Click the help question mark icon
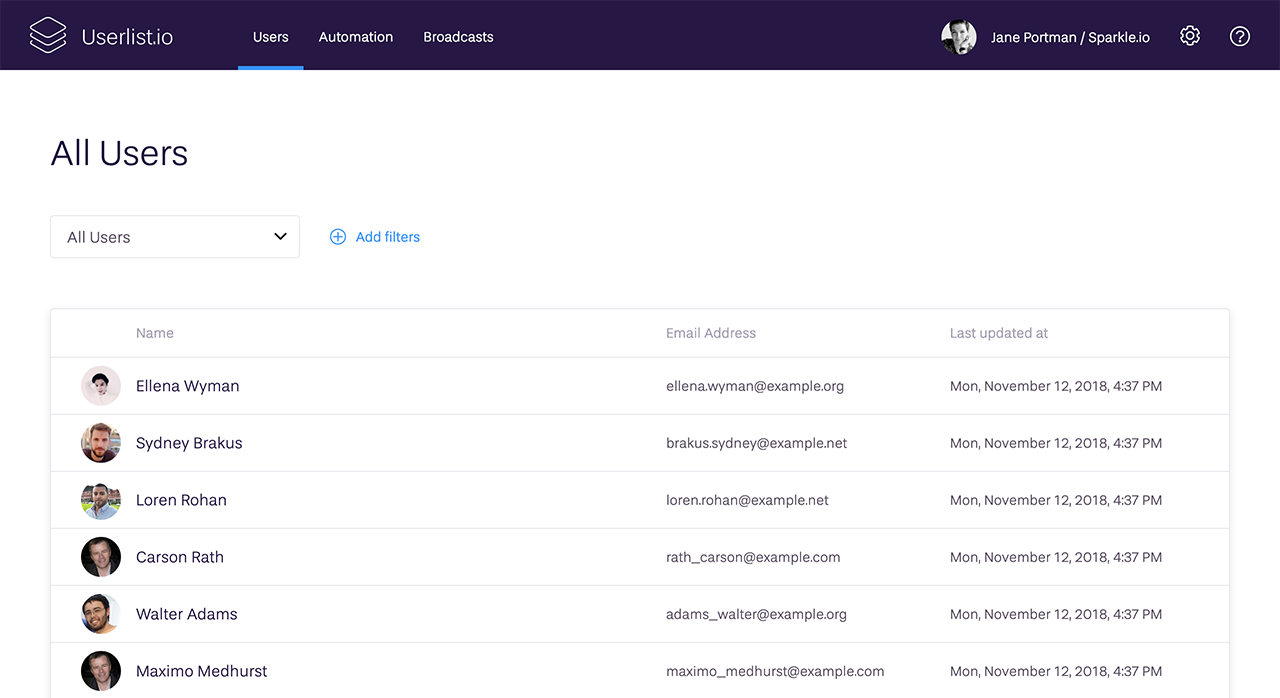This screenshot has width=1280, height=698. (1239, 36)
